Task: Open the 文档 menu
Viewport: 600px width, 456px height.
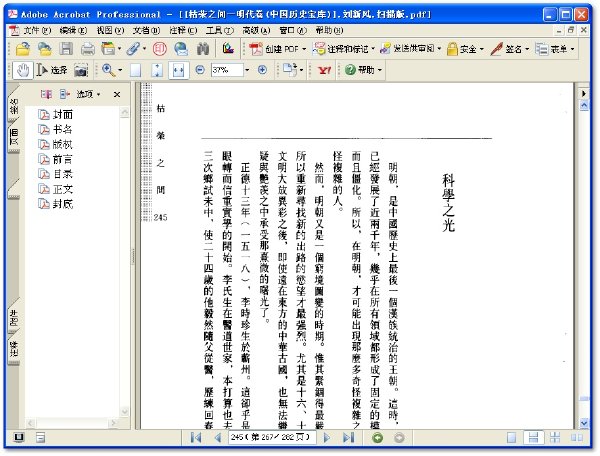Action: (146, 30)
